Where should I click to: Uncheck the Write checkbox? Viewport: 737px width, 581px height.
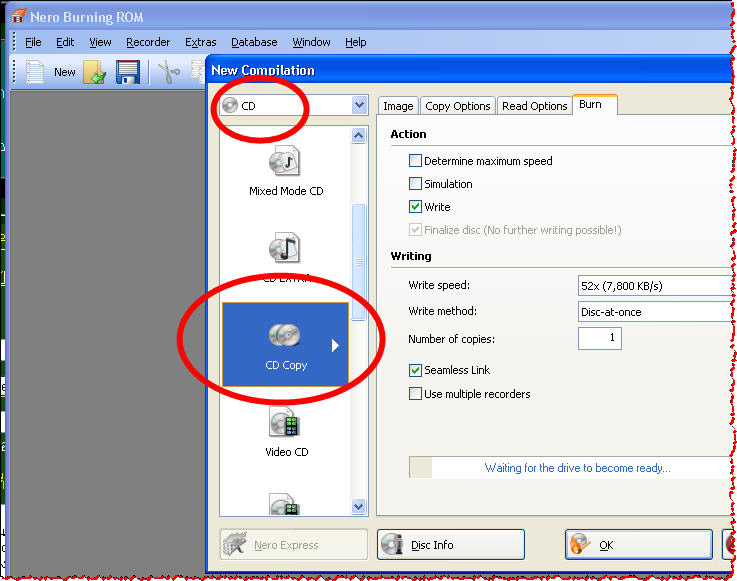point(415,206)
